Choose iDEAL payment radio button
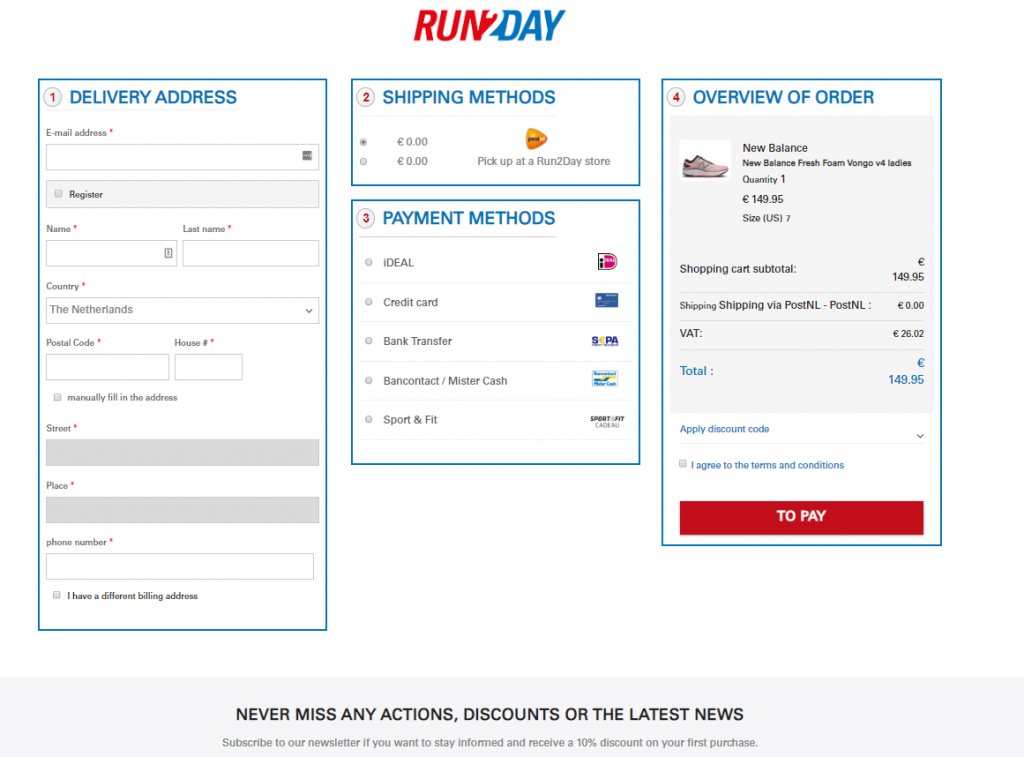Screen dimensions: 1024x757 pyautogui.click(x=369, y=263)
